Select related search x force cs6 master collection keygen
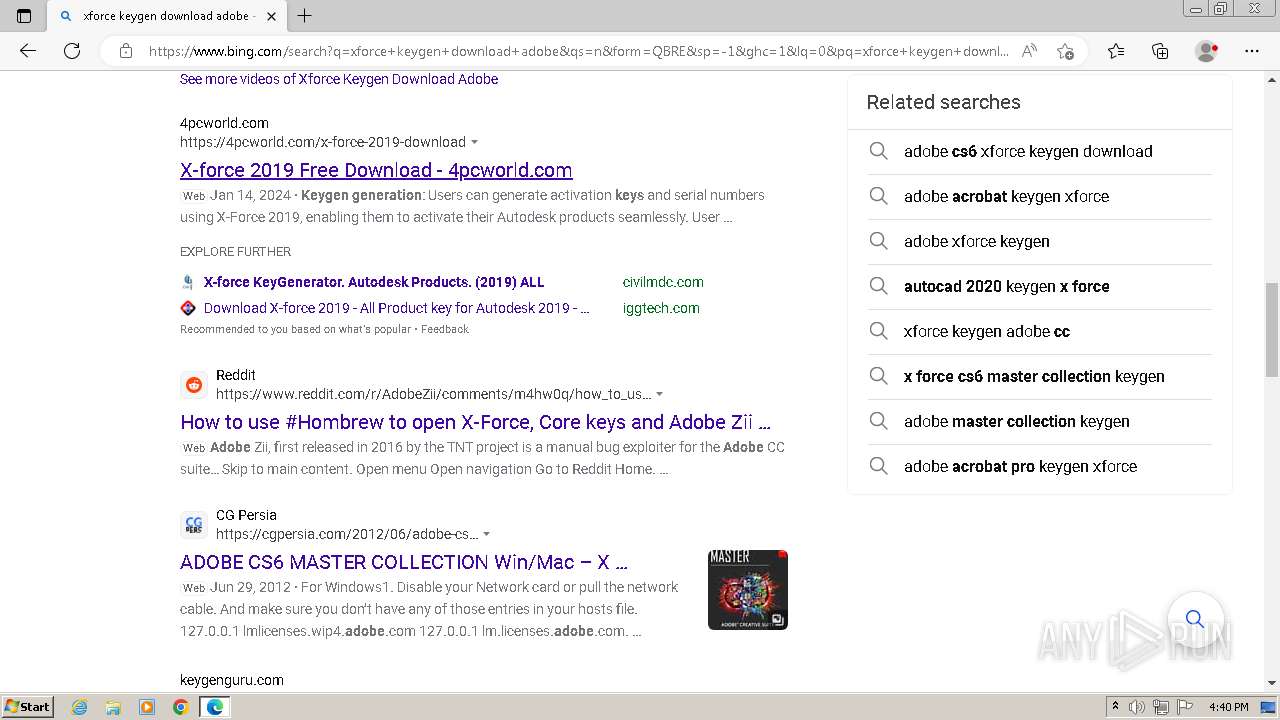 (1034, 376)
